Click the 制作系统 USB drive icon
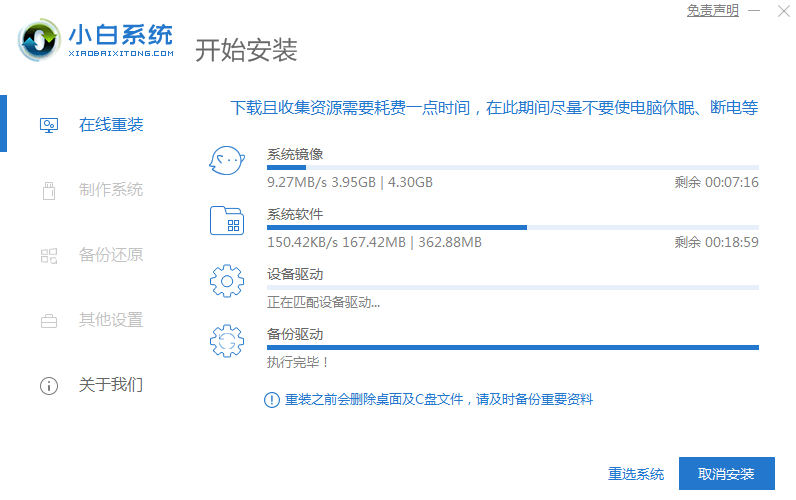 [48, 190]
